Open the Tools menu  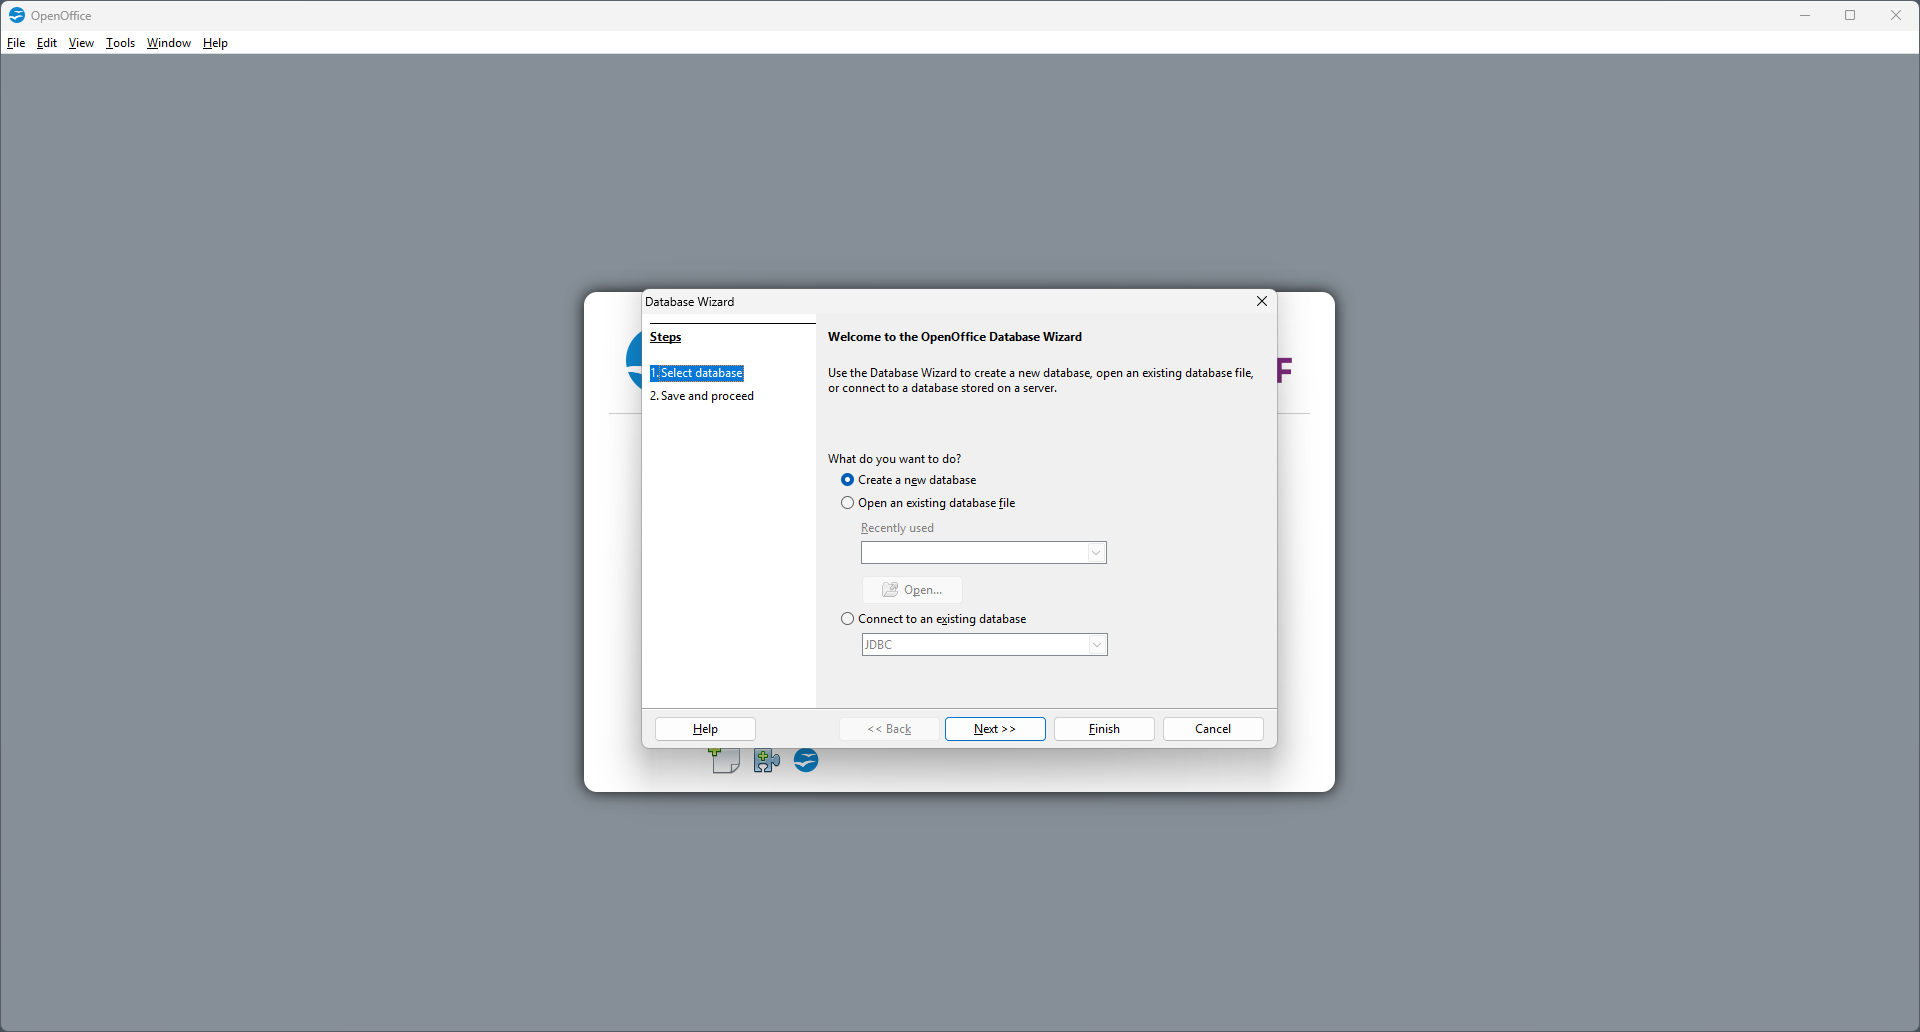click(120, 43)
